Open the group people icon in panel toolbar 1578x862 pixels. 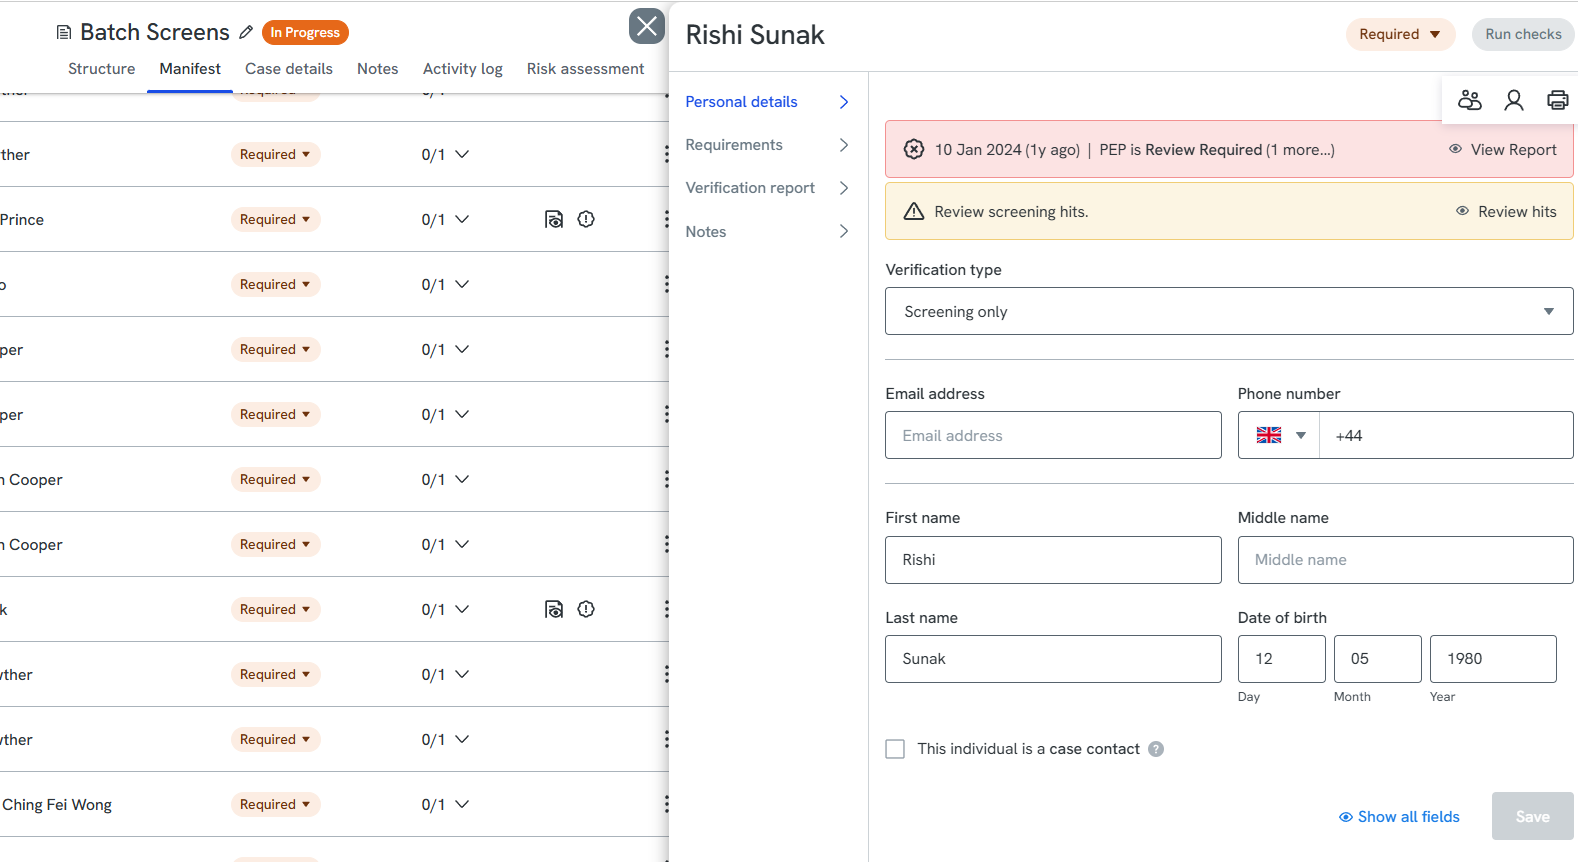1469,100
